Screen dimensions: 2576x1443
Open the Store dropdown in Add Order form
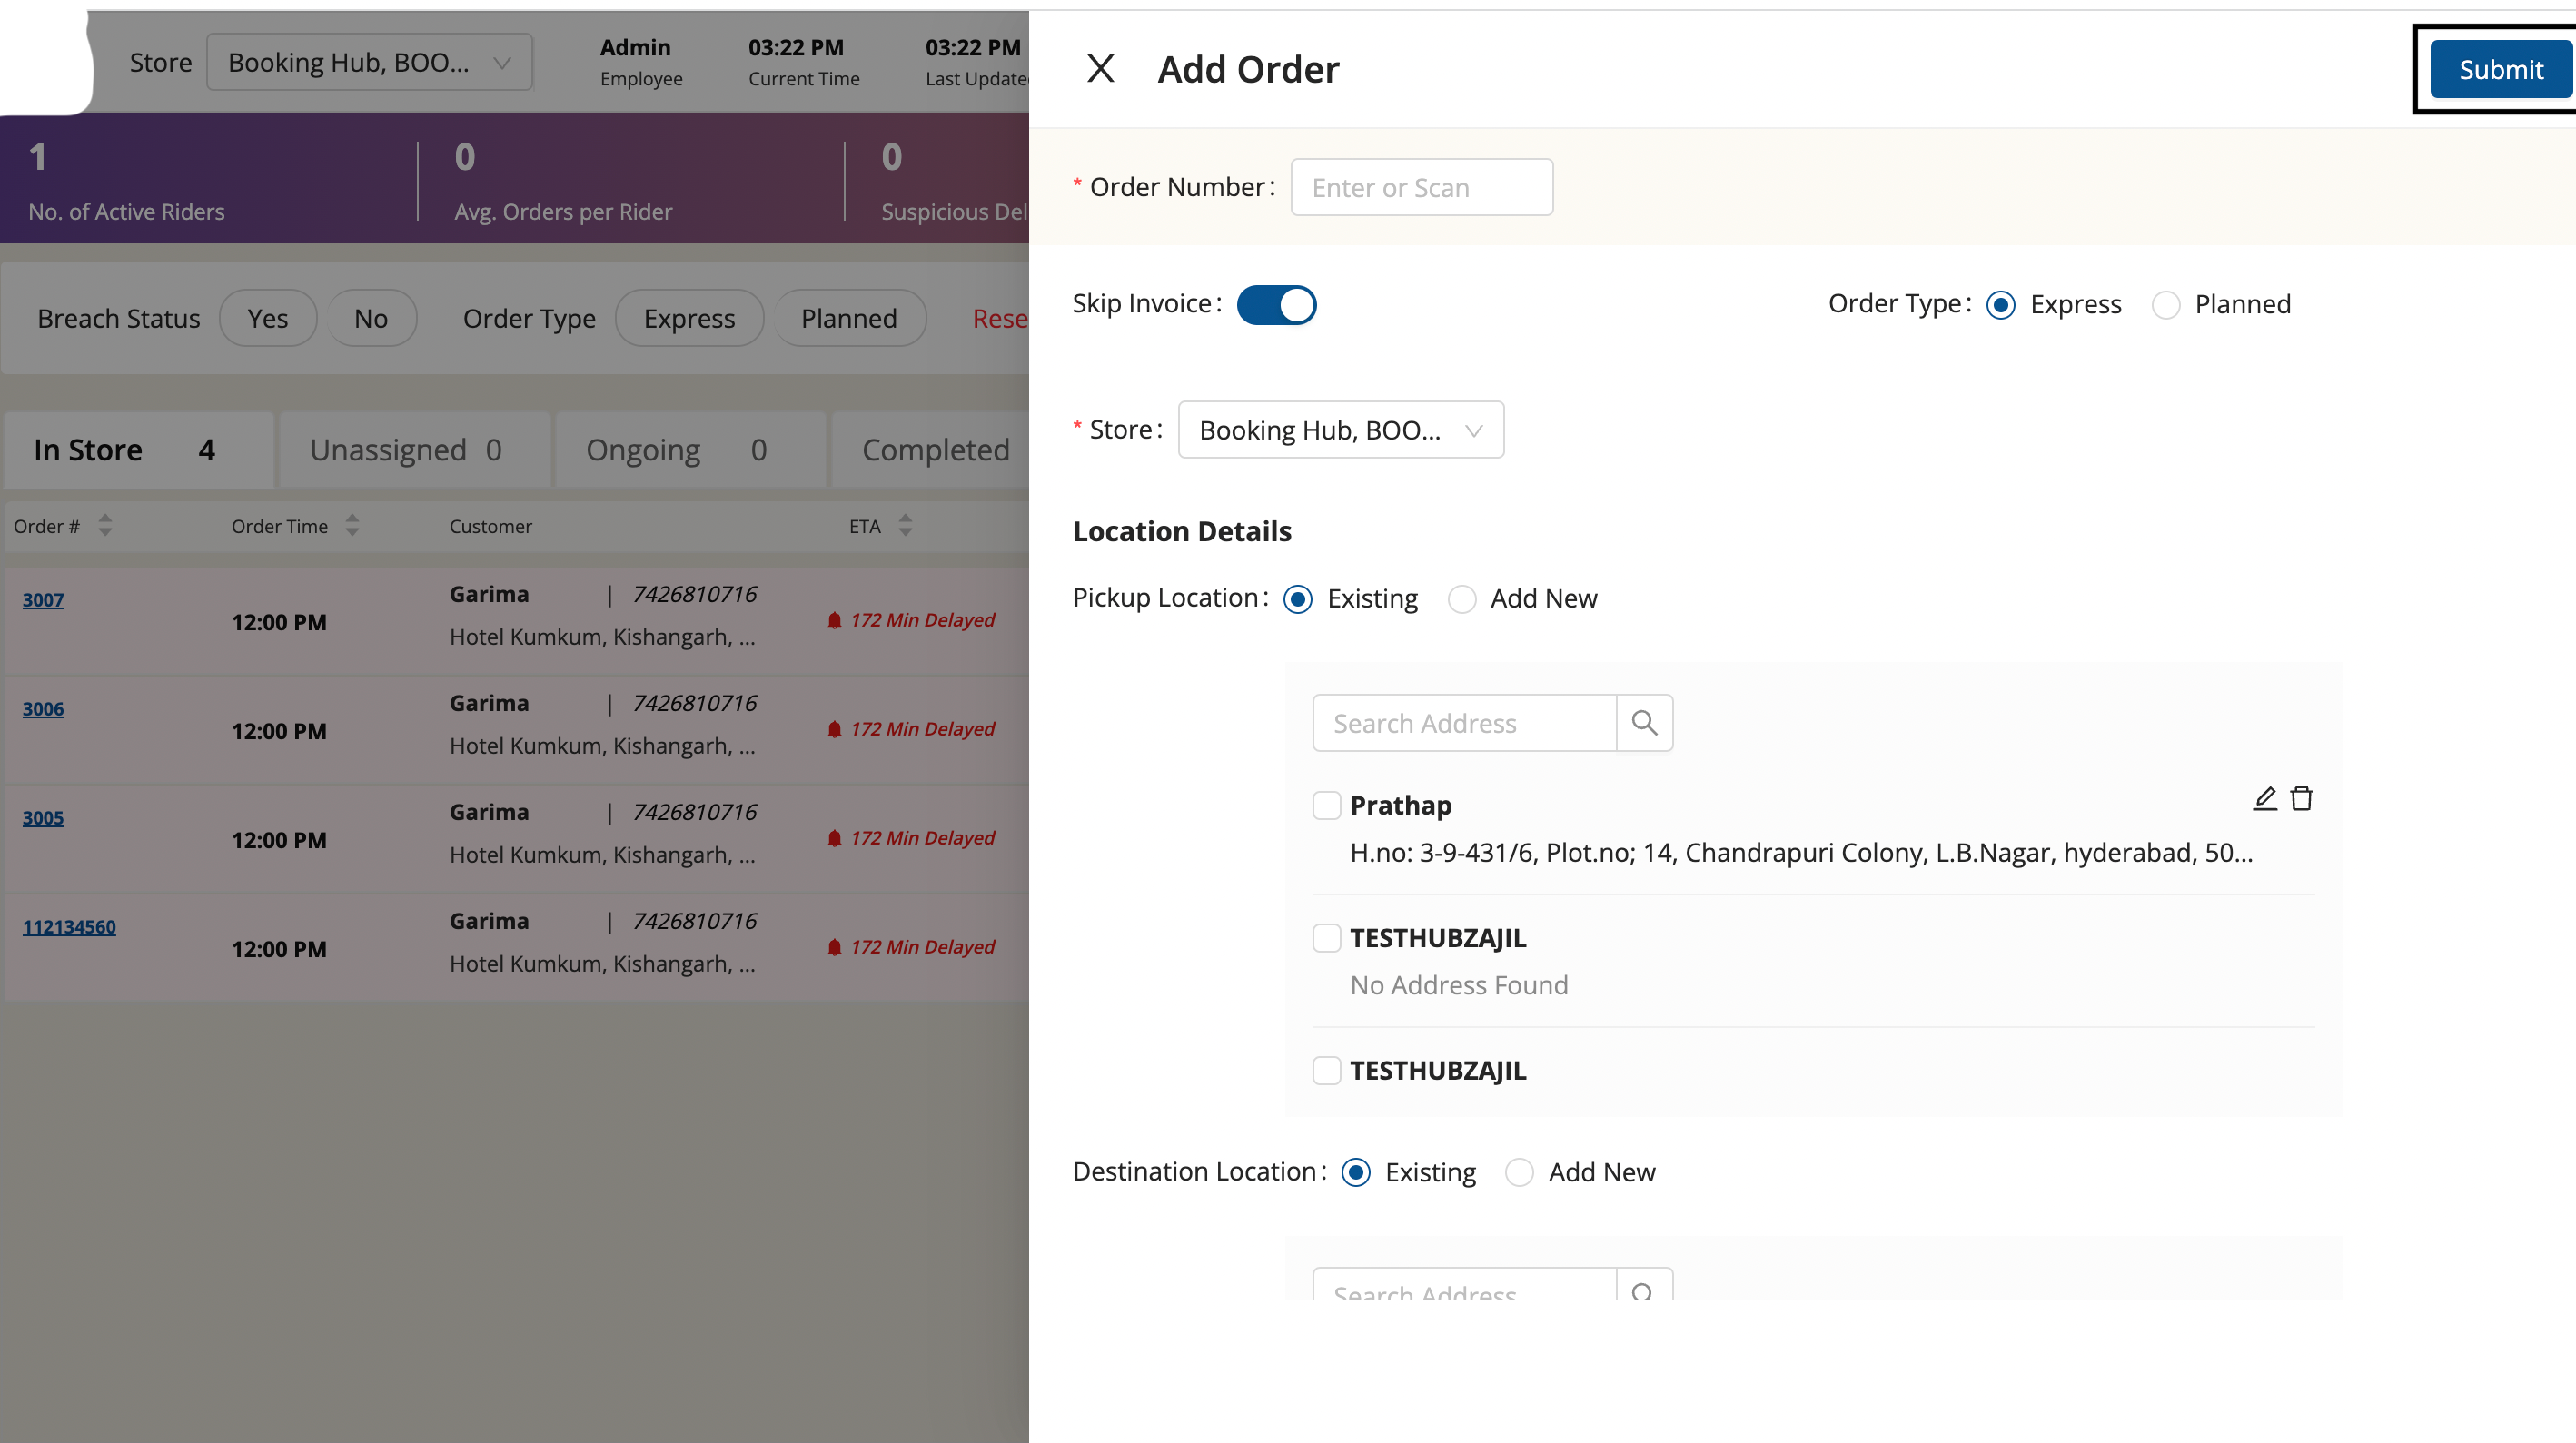click(1340, 430)
